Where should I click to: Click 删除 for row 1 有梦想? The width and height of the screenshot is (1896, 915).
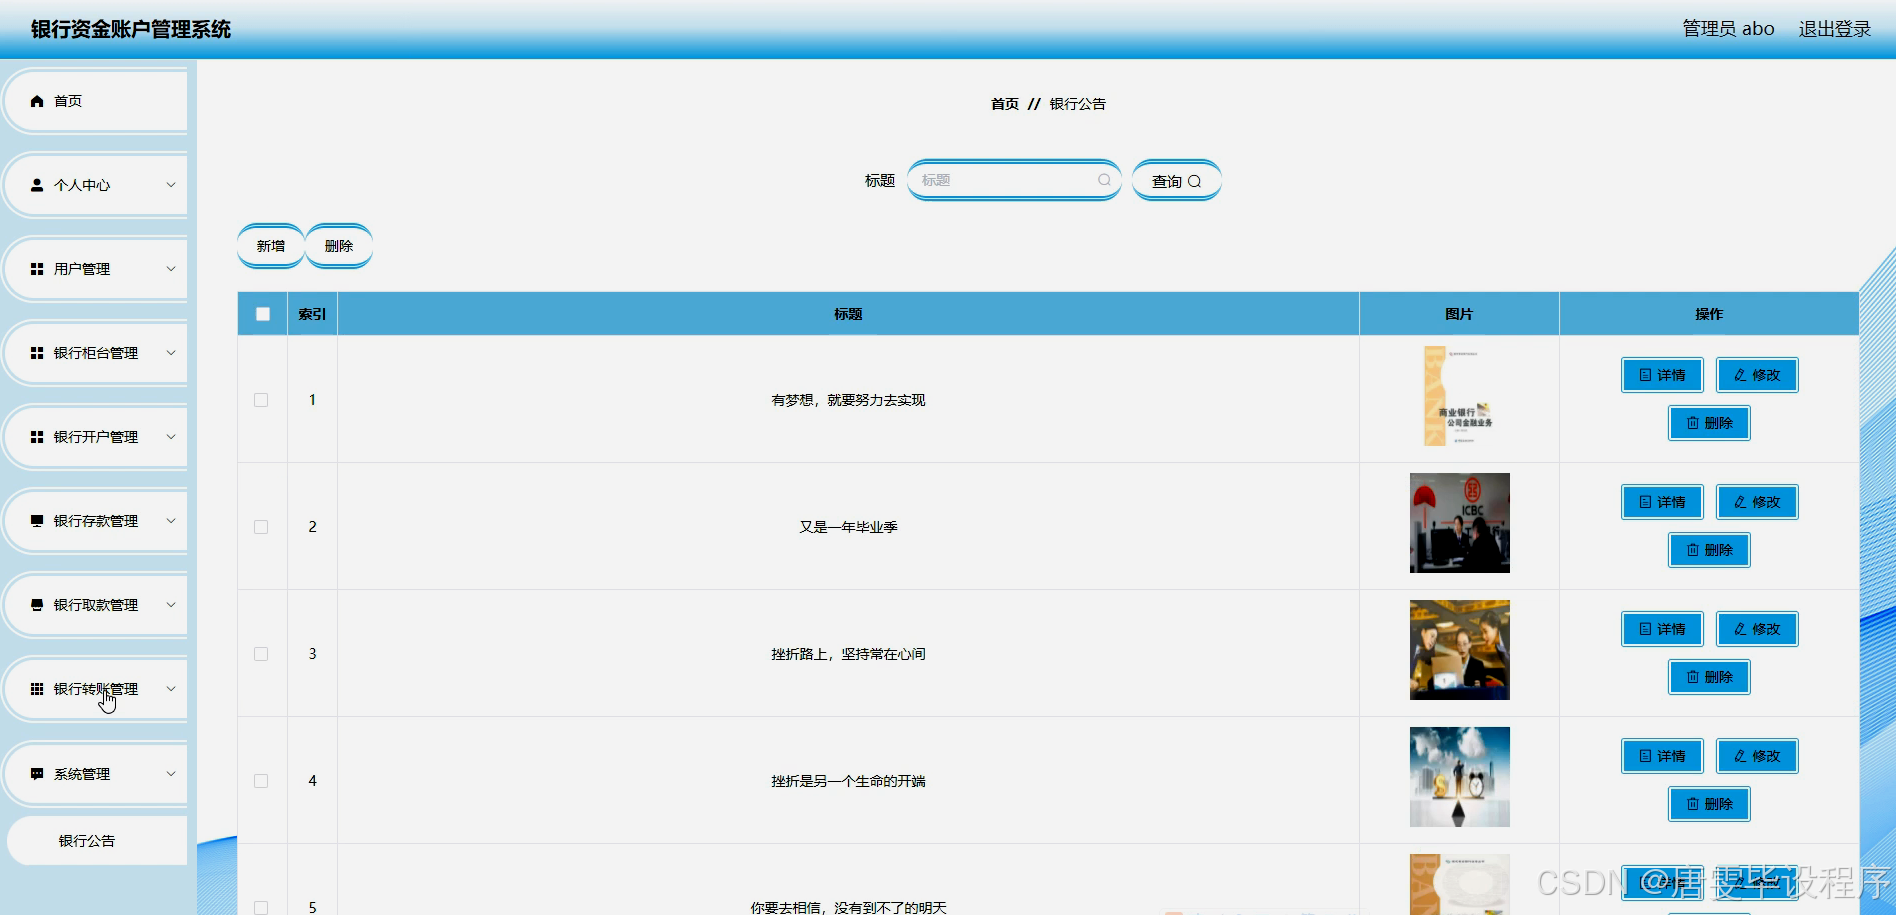tap(1709, 423)
